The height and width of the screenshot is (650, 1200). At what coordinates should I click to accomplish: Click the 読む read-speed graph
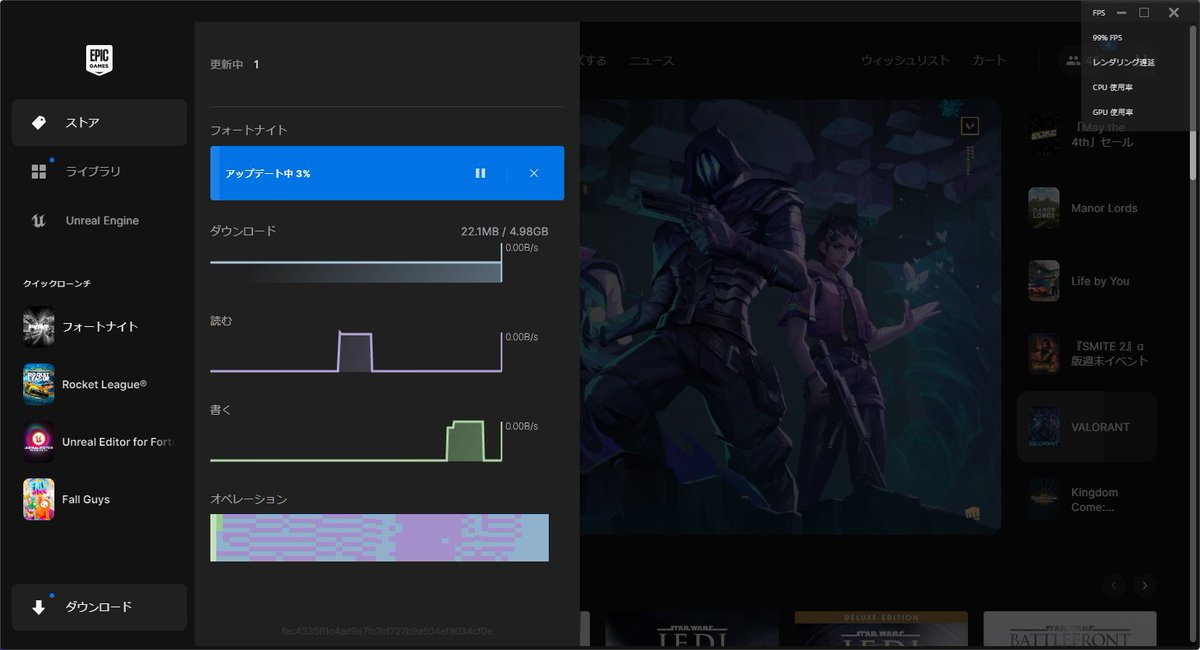tap(356, 352)
